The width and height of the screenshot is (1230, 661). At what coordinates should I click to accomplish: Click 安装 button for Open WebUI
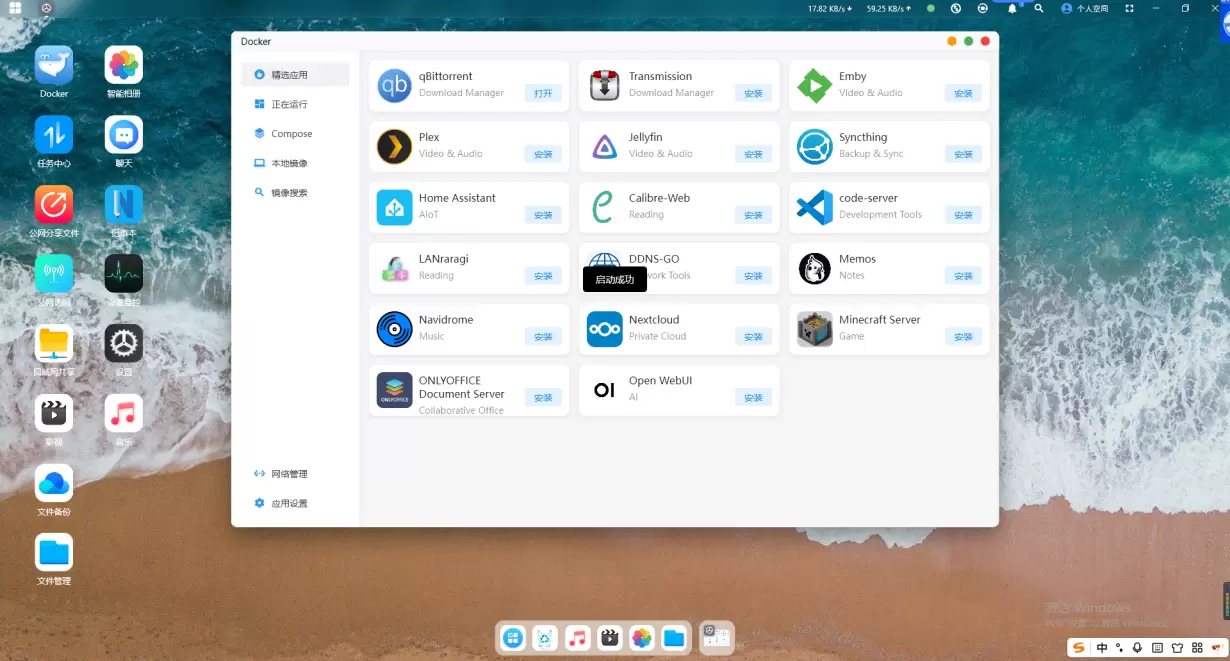coord(753,398)
